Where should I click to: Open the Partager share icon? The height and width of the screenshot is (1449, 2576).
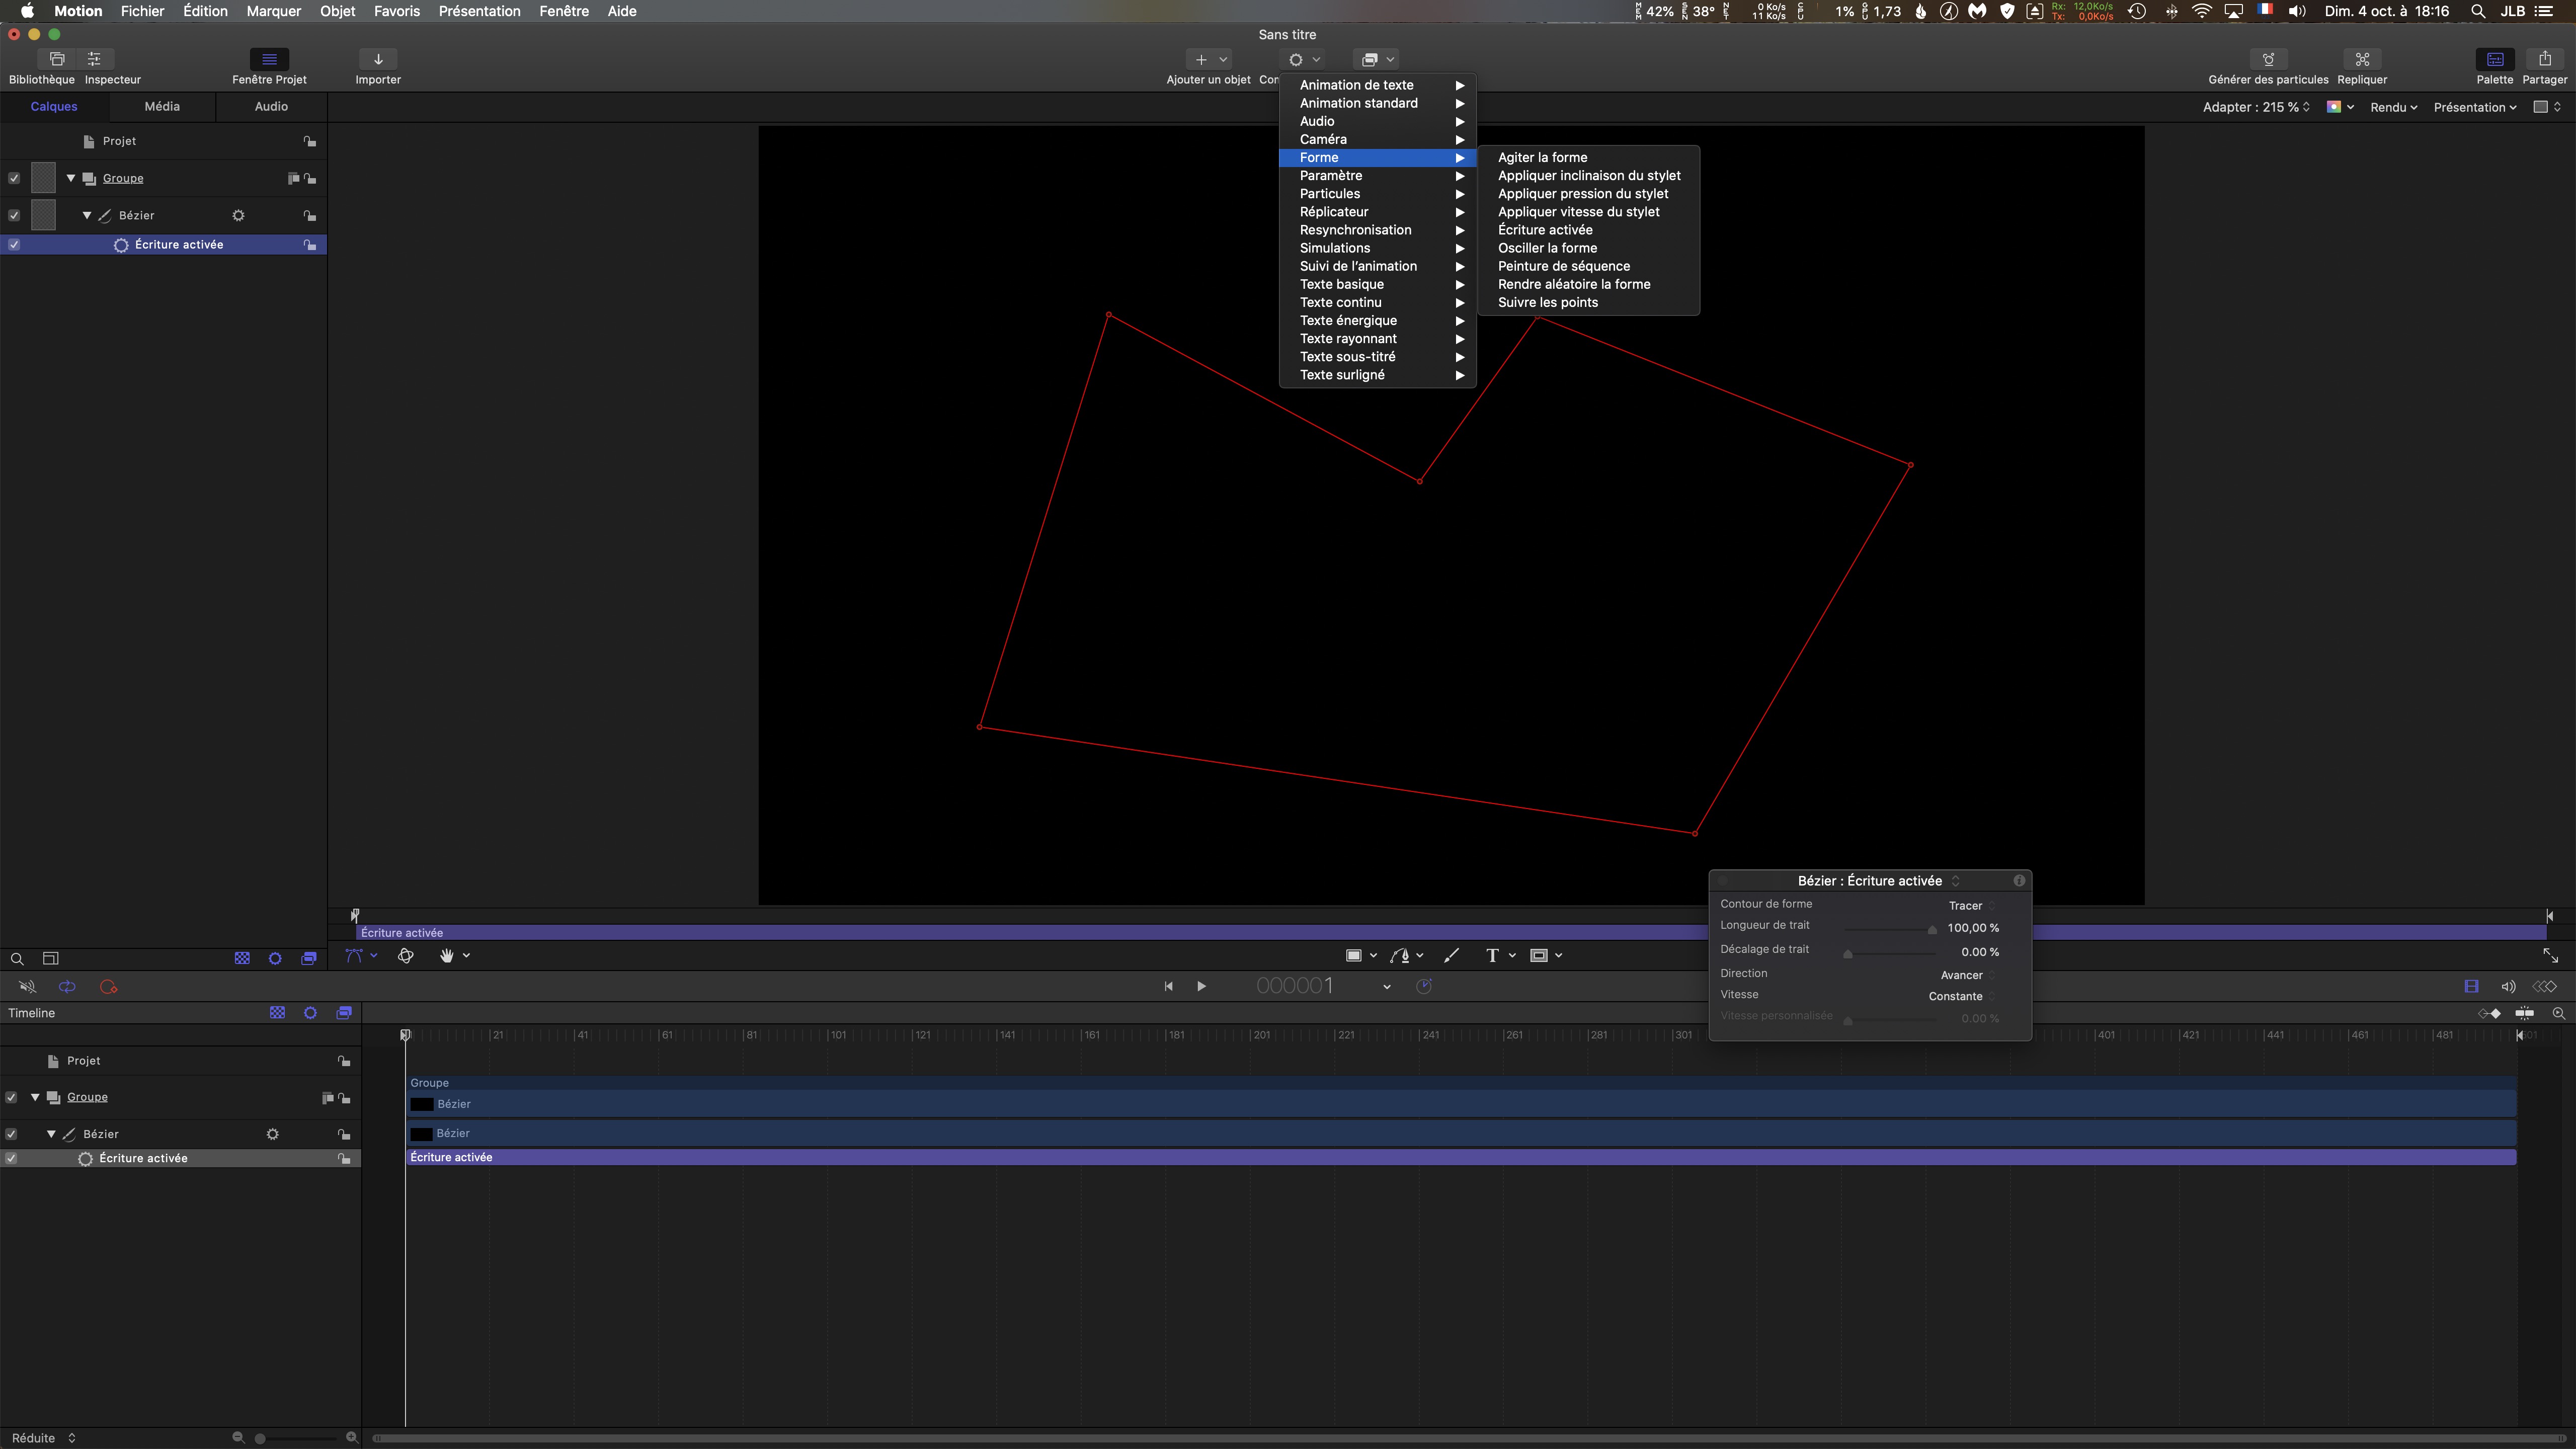[x=2544, y=59]
